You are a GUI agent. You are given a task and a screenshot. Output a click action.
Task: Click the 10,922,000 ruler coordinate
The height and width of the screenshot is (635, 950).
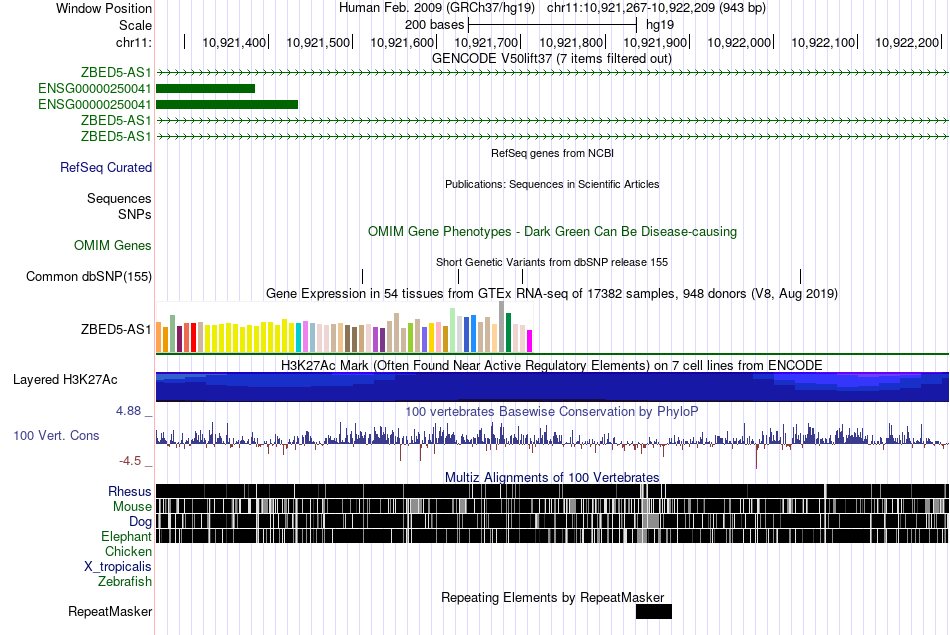pyautogui.click(x=739, y=42)
